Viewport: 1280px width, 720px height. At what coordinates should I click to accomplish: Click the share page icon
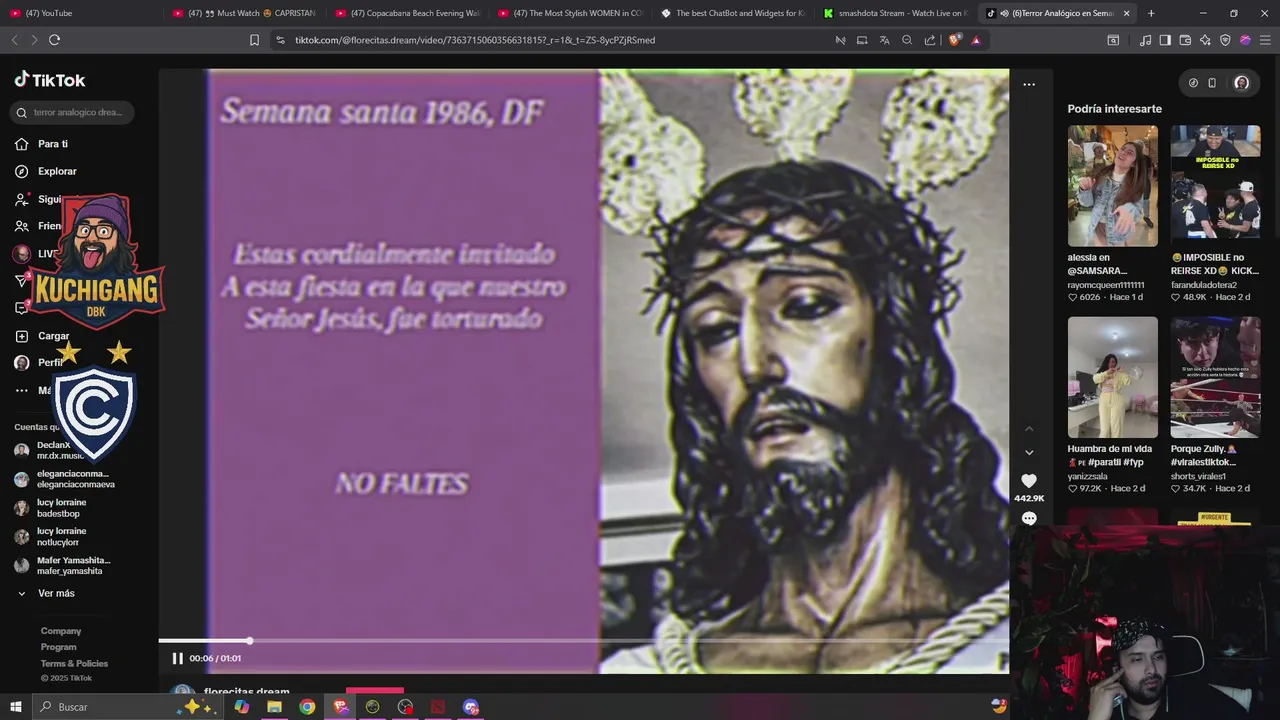pos(930,40)
